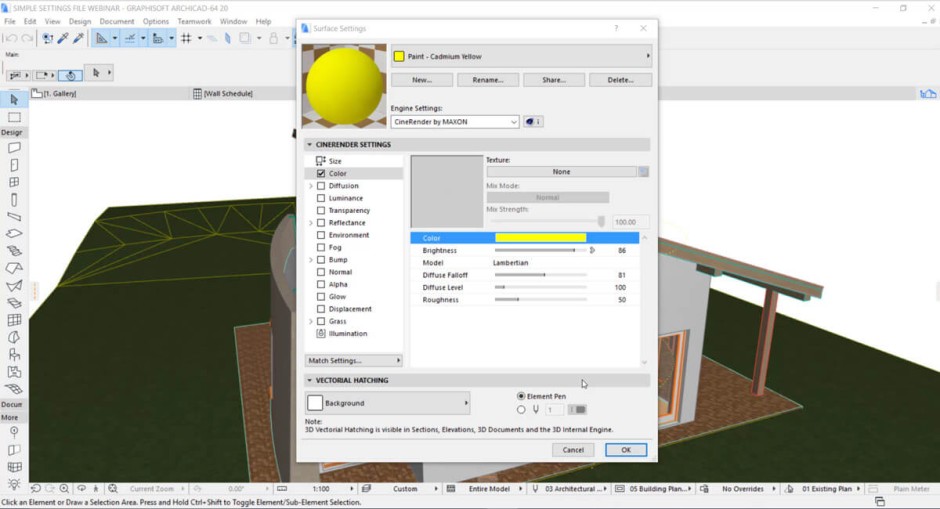Screen dimensions: 940x509
Task: Open the Paint - Cadmium Yellow surface selector
Action: click(521, 56)
